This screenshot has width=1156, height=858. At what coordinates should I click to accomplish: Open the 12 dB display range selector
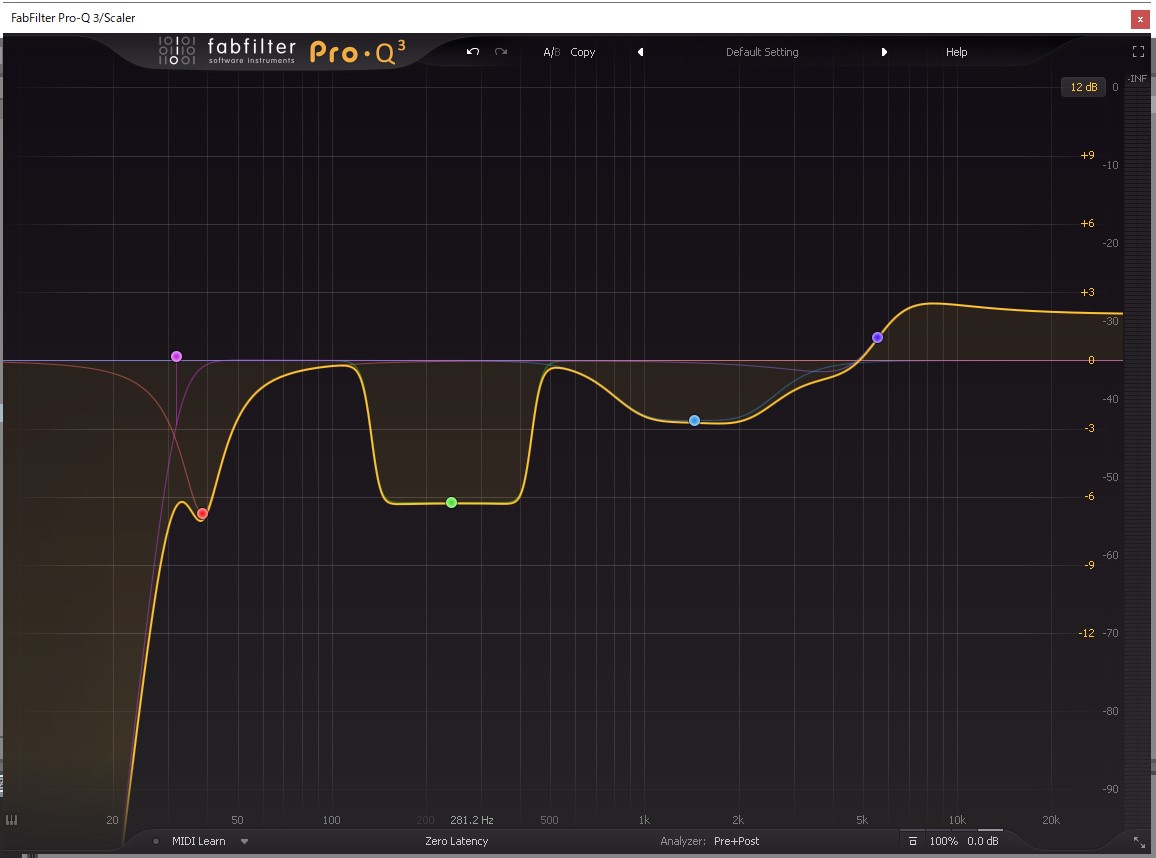pos(1084,87)
